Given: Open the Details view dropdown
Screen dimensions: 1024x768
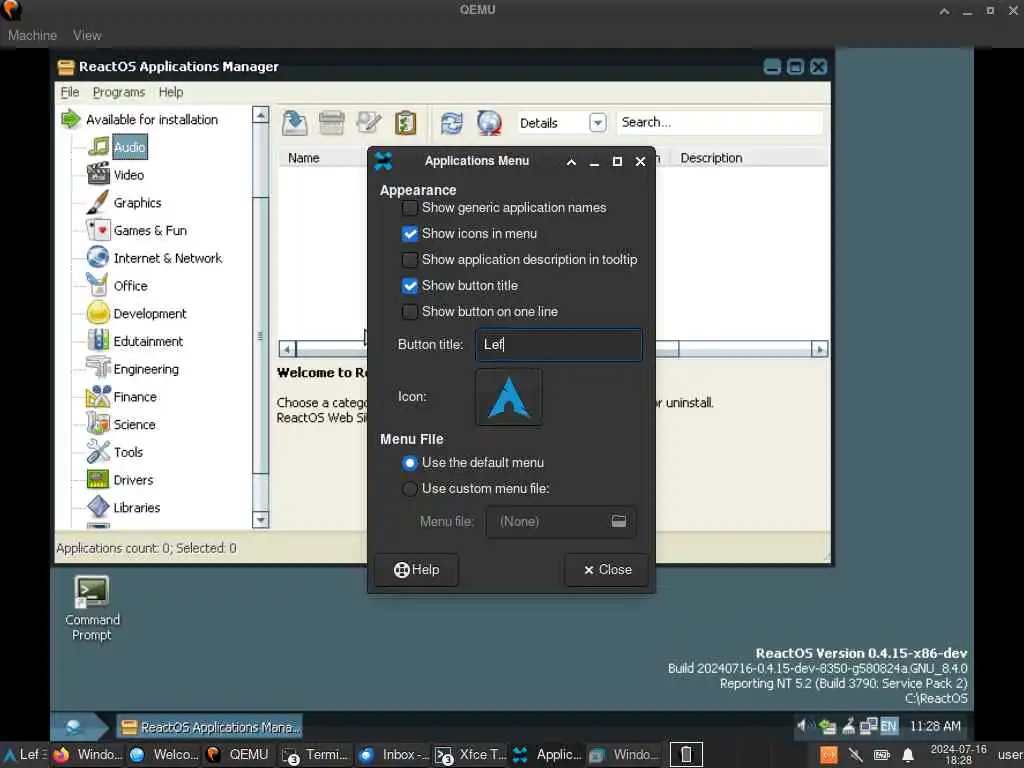Looking at the screenshot, I should (x=598, y=123).
